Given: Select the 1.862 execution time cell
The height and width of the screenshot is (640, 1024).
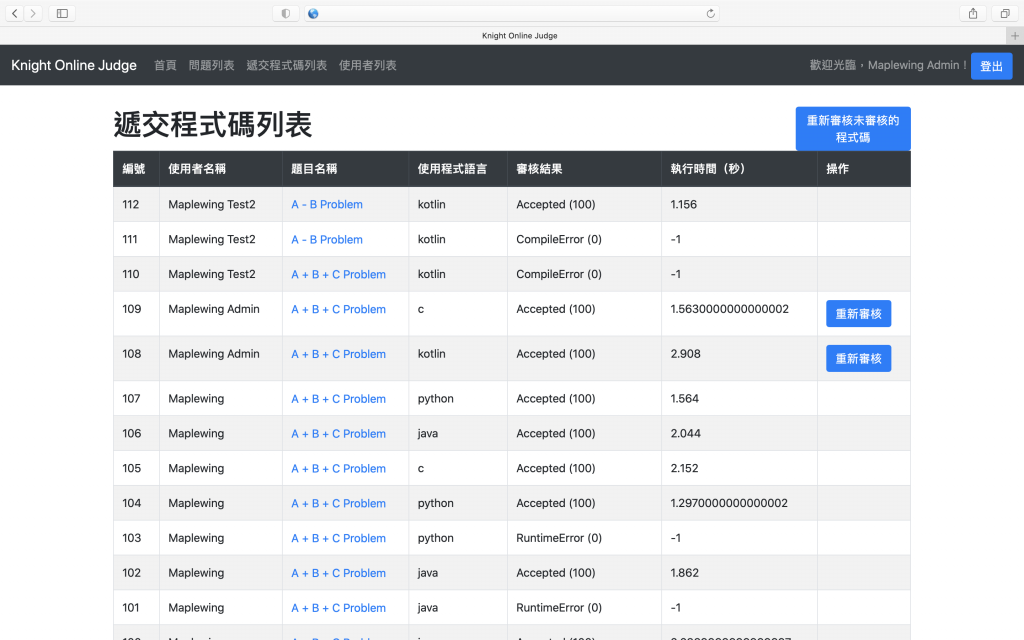Looking at the screenshot, I should (739, 573).
